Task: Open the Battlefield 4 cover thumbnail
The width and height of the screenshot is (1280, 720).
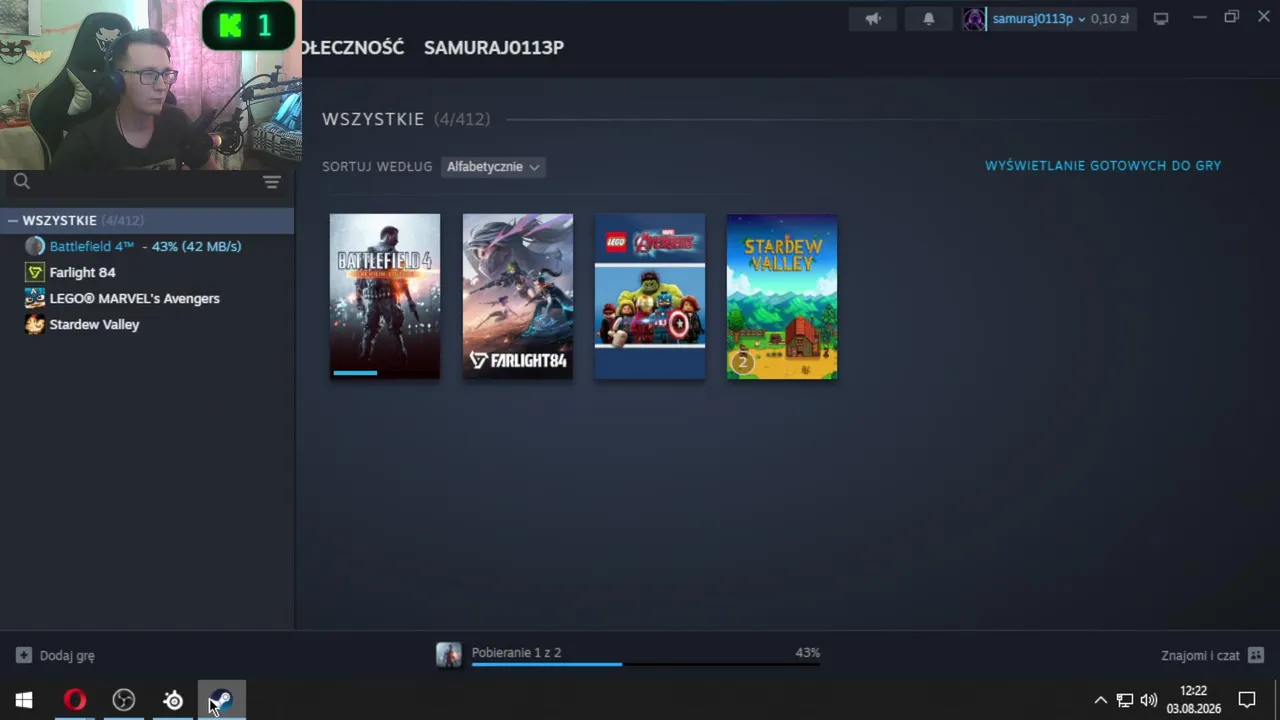Action: [x=385, y=297]
